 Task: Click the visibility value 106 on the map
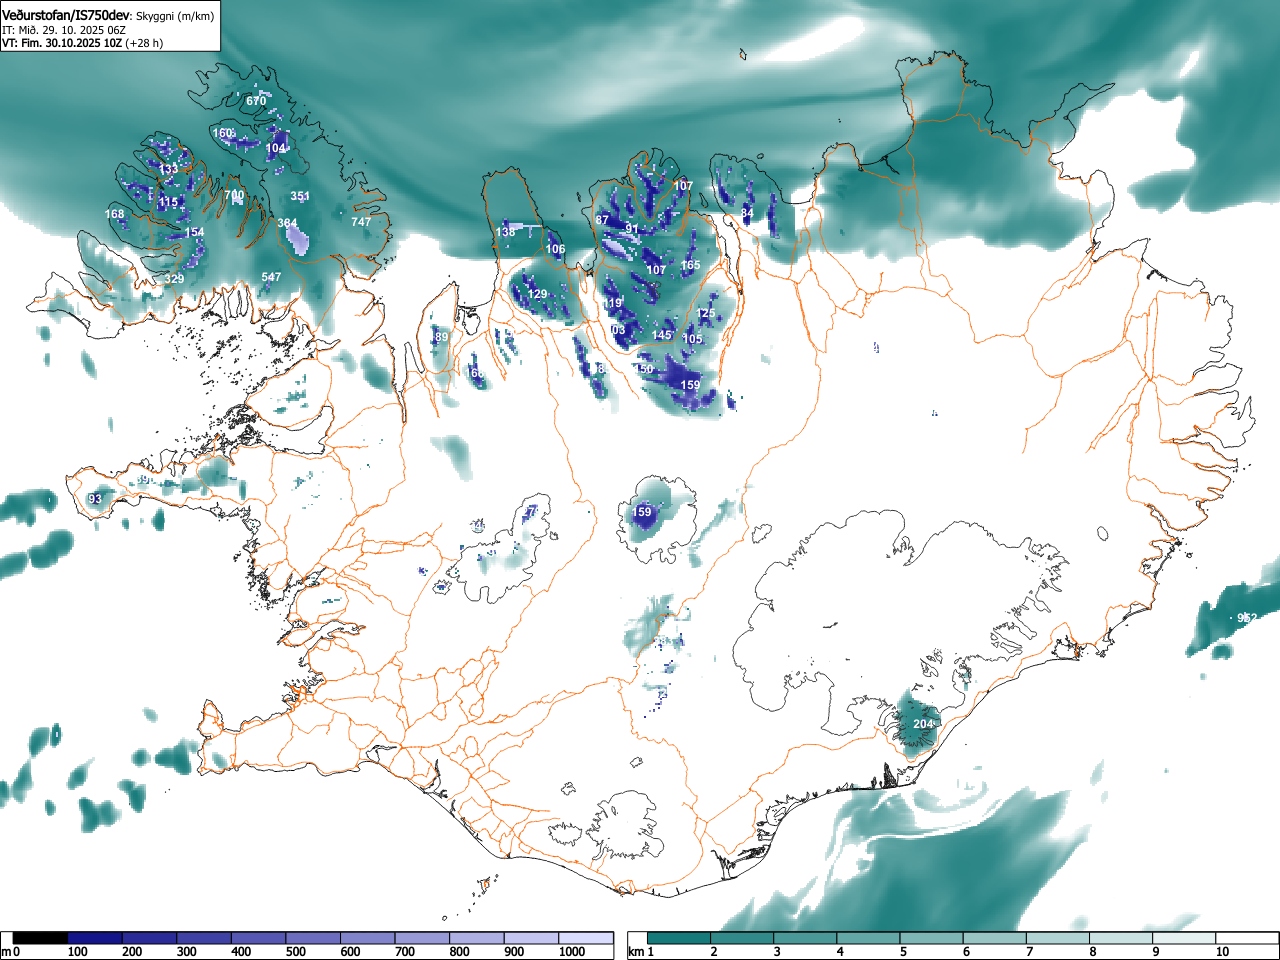click(556, 249)
